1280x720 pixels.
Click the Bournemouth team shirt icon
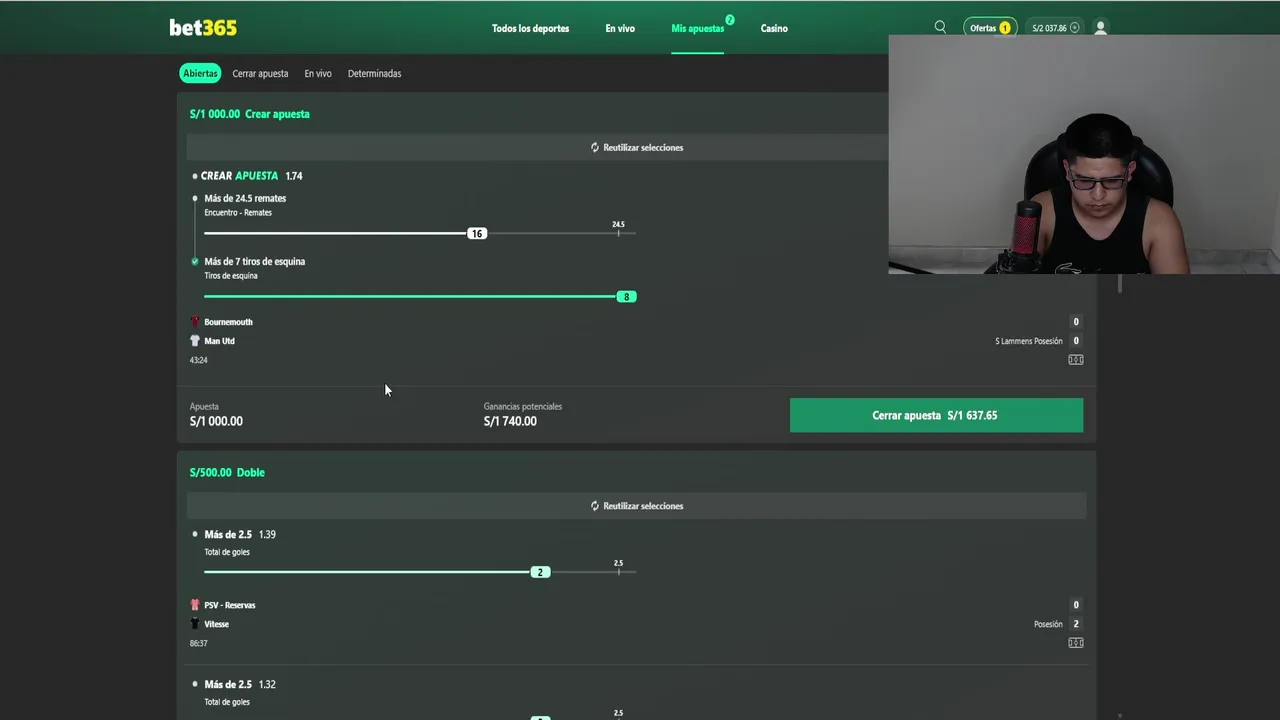(x=195, y=322)
